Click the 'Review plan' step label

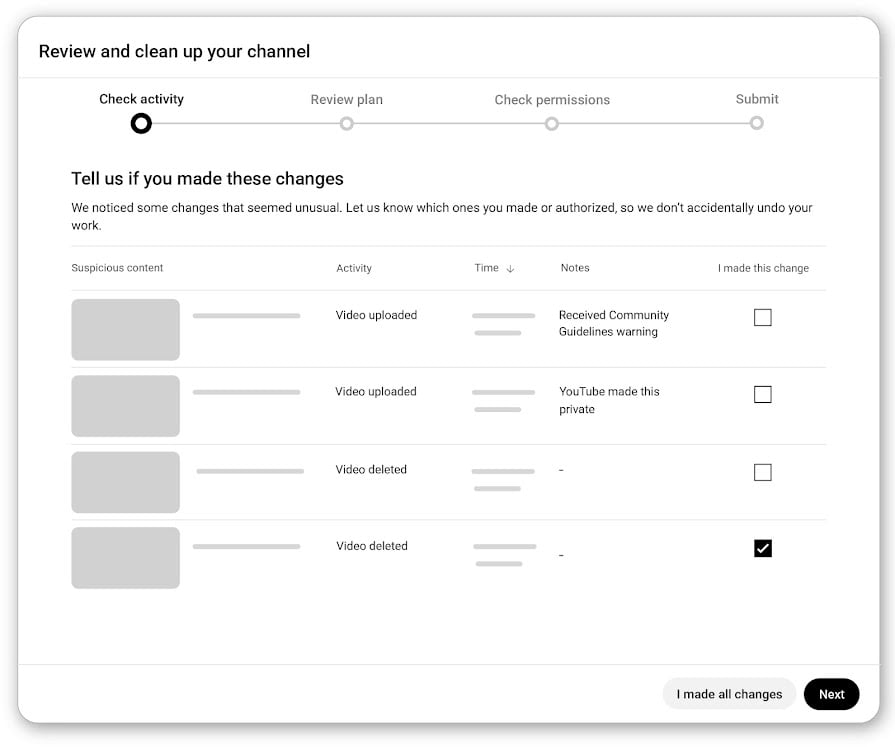tap(346, 99)
